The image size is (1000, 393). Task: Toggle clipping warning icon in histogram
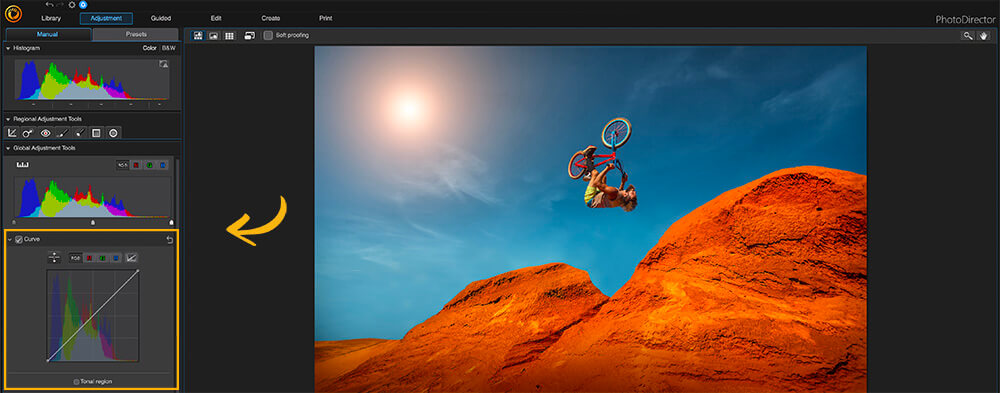(x=164, y=64)
